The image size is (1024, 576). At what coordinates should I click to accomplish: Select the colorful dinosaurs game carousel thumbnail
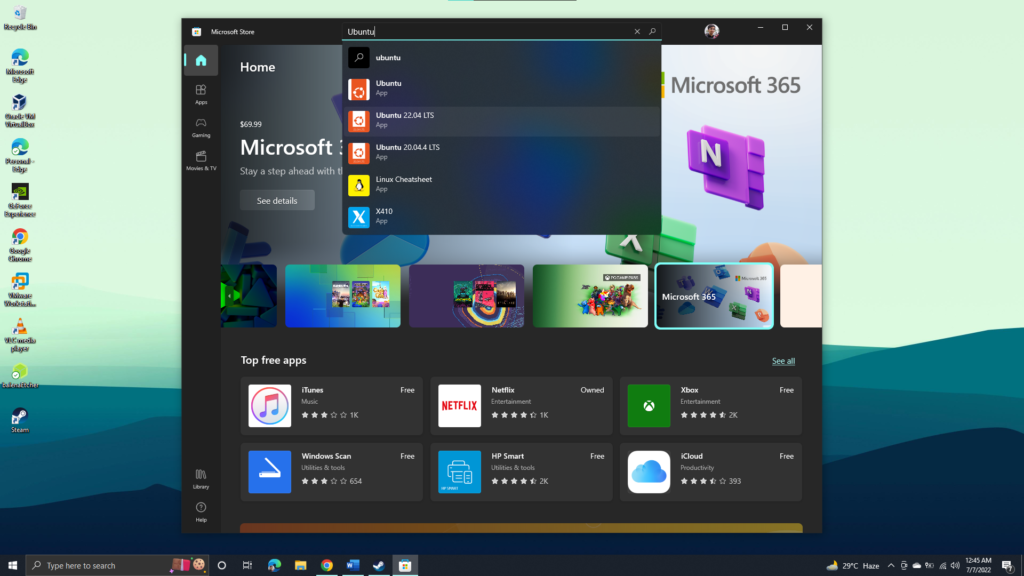pos(590,296)
